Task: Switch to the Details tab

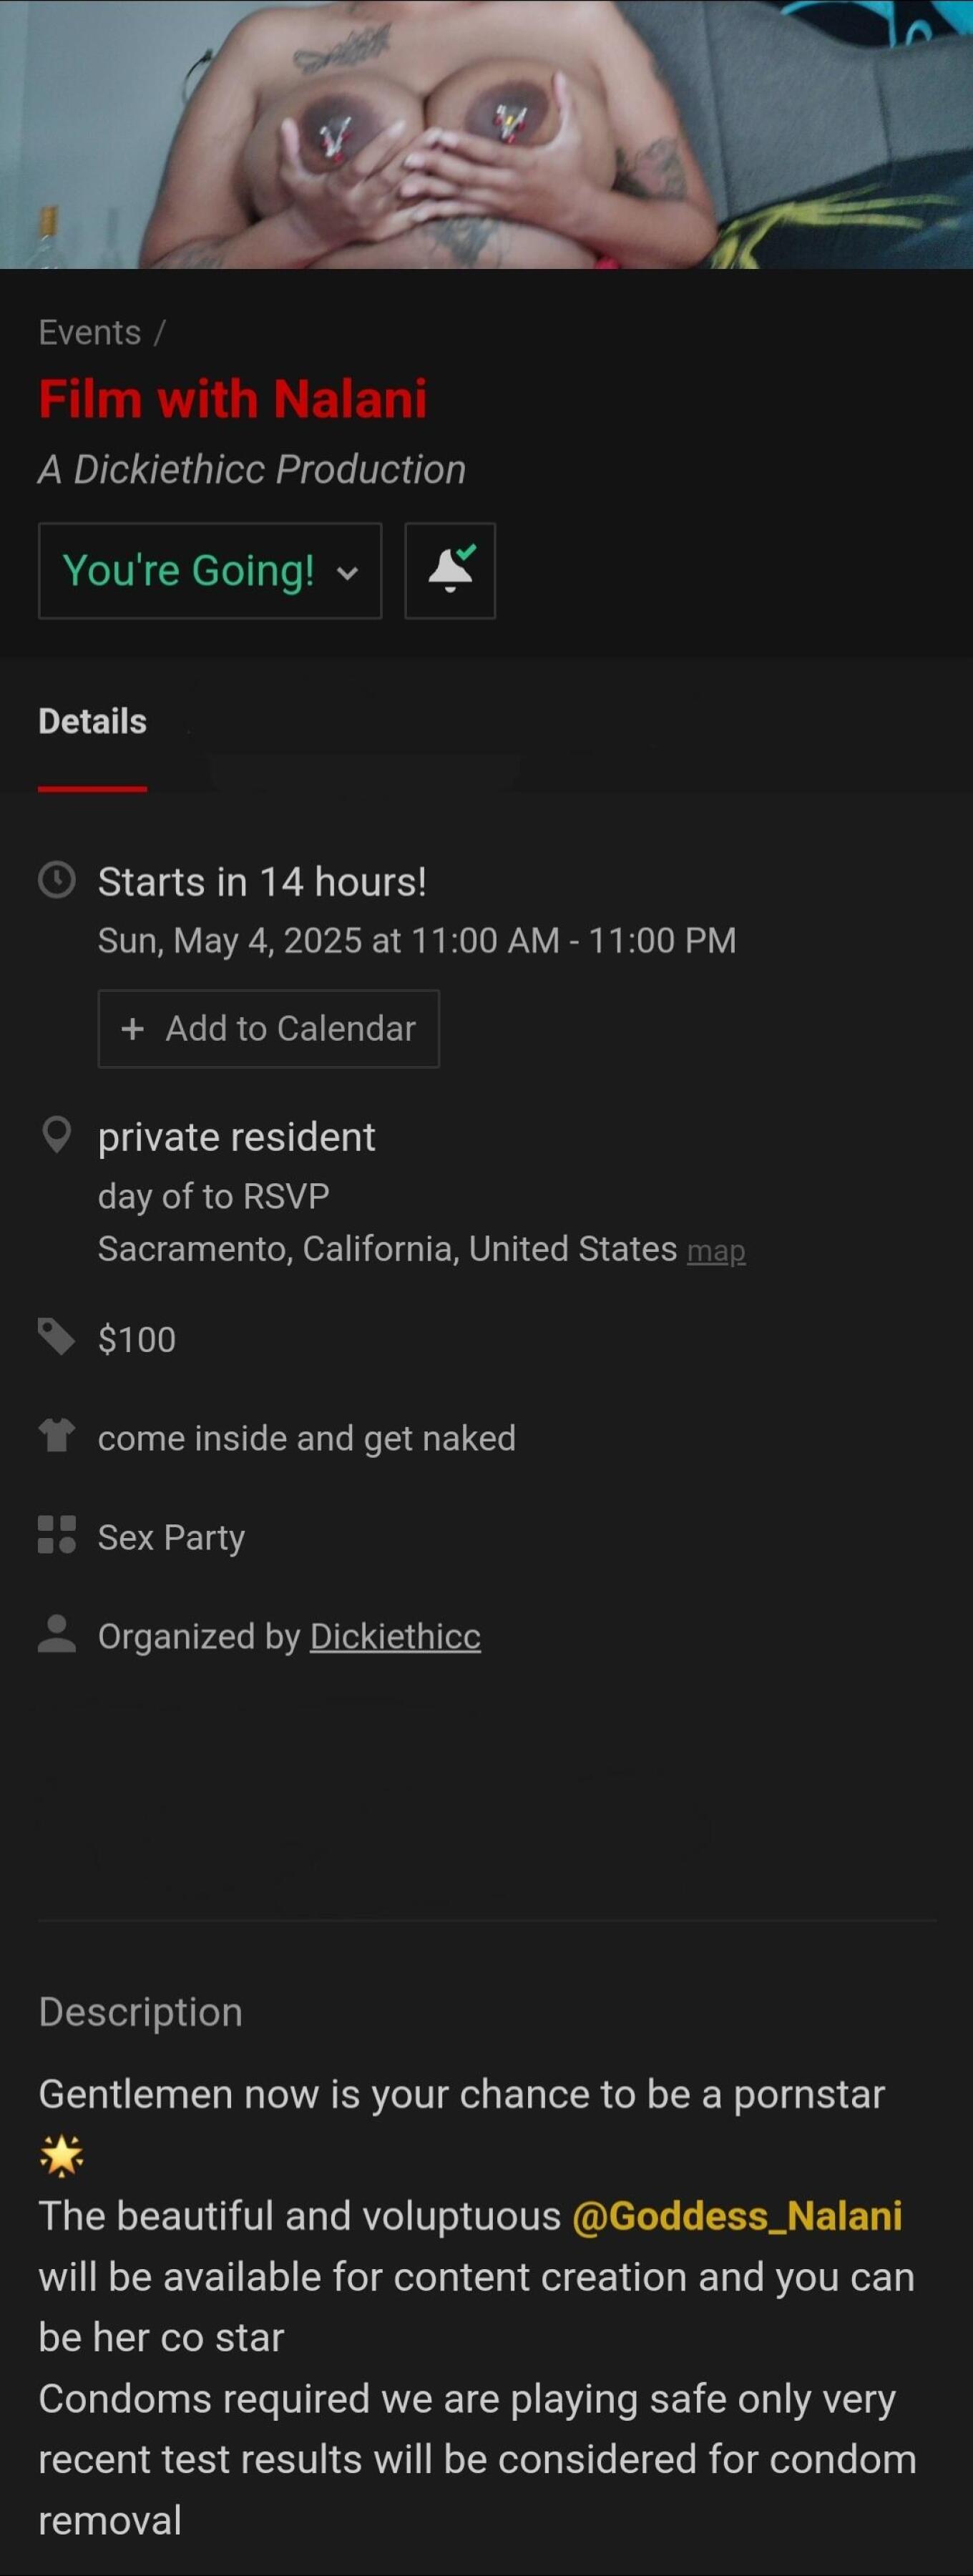Action: tap(92, 721)
